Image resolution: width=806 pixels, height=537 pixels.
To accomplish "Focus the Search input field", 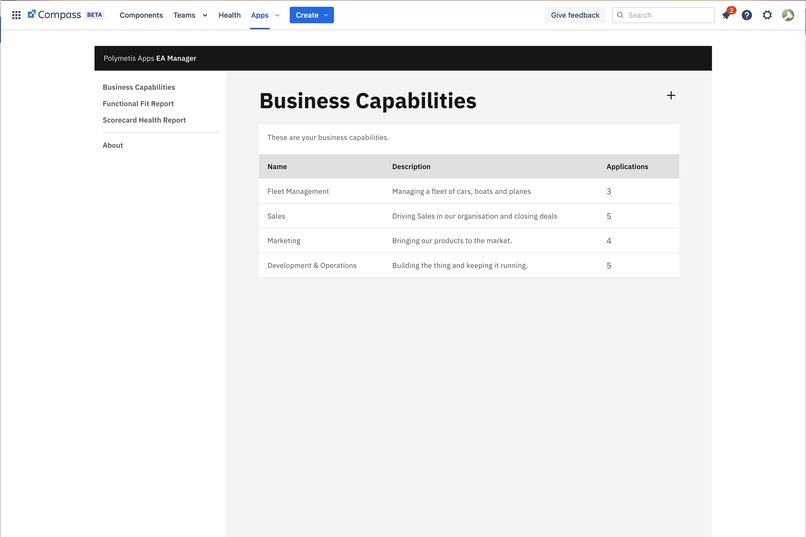I will [x=663, y=15].
